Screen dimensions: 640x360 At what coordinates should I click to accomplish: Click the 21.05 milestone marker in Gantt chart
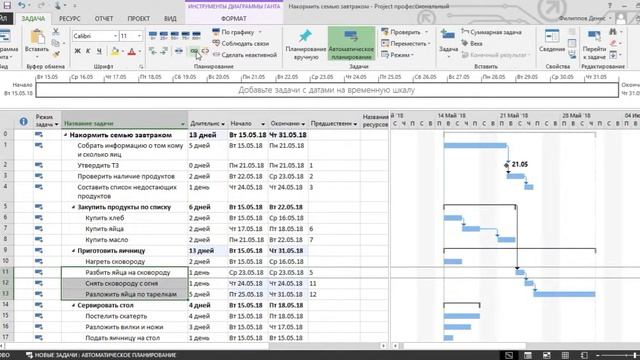(x=507, y=165)
